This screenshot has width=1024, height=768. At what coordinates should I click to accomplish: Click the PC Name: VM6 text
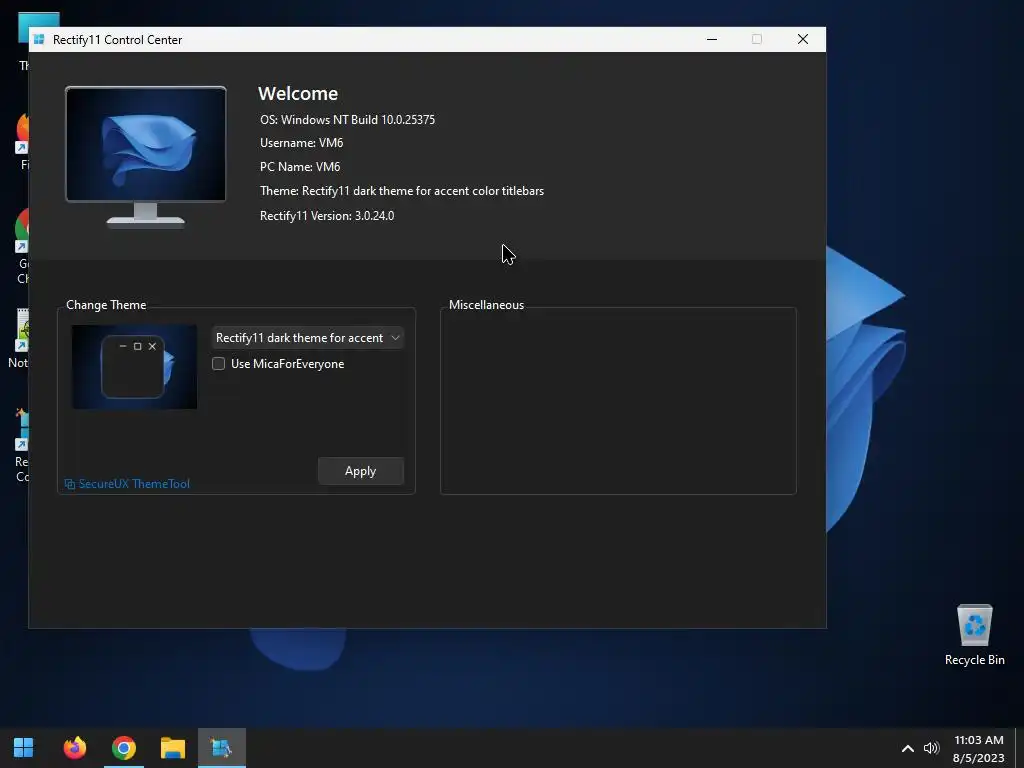click(x=300, y=167)
